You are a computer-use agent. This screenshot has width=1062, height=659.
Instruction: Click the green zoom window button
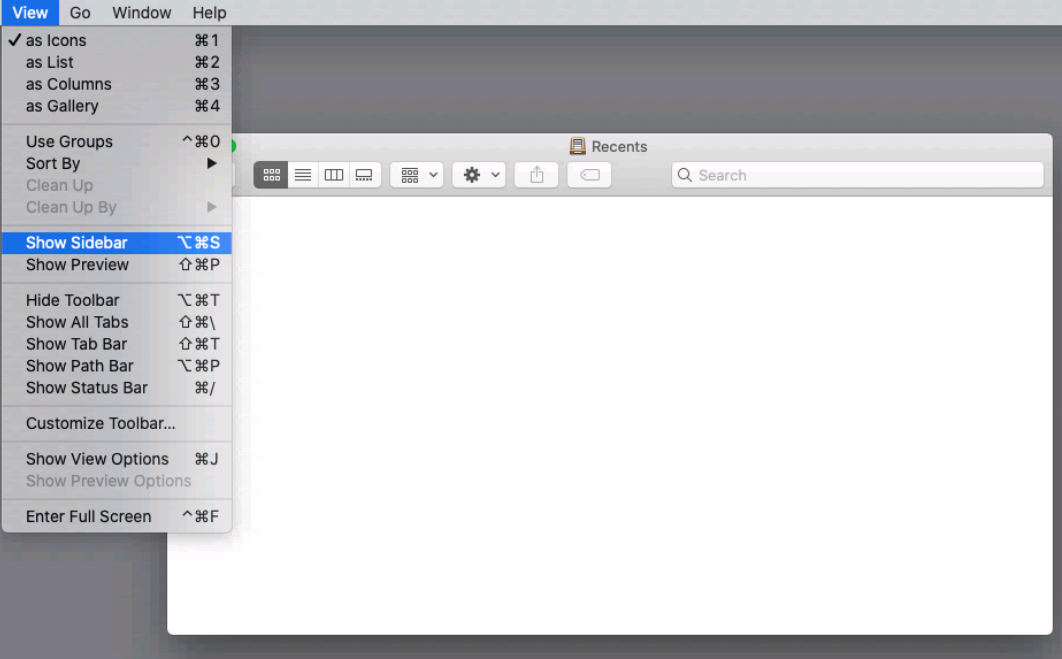(x=232, y=146)
